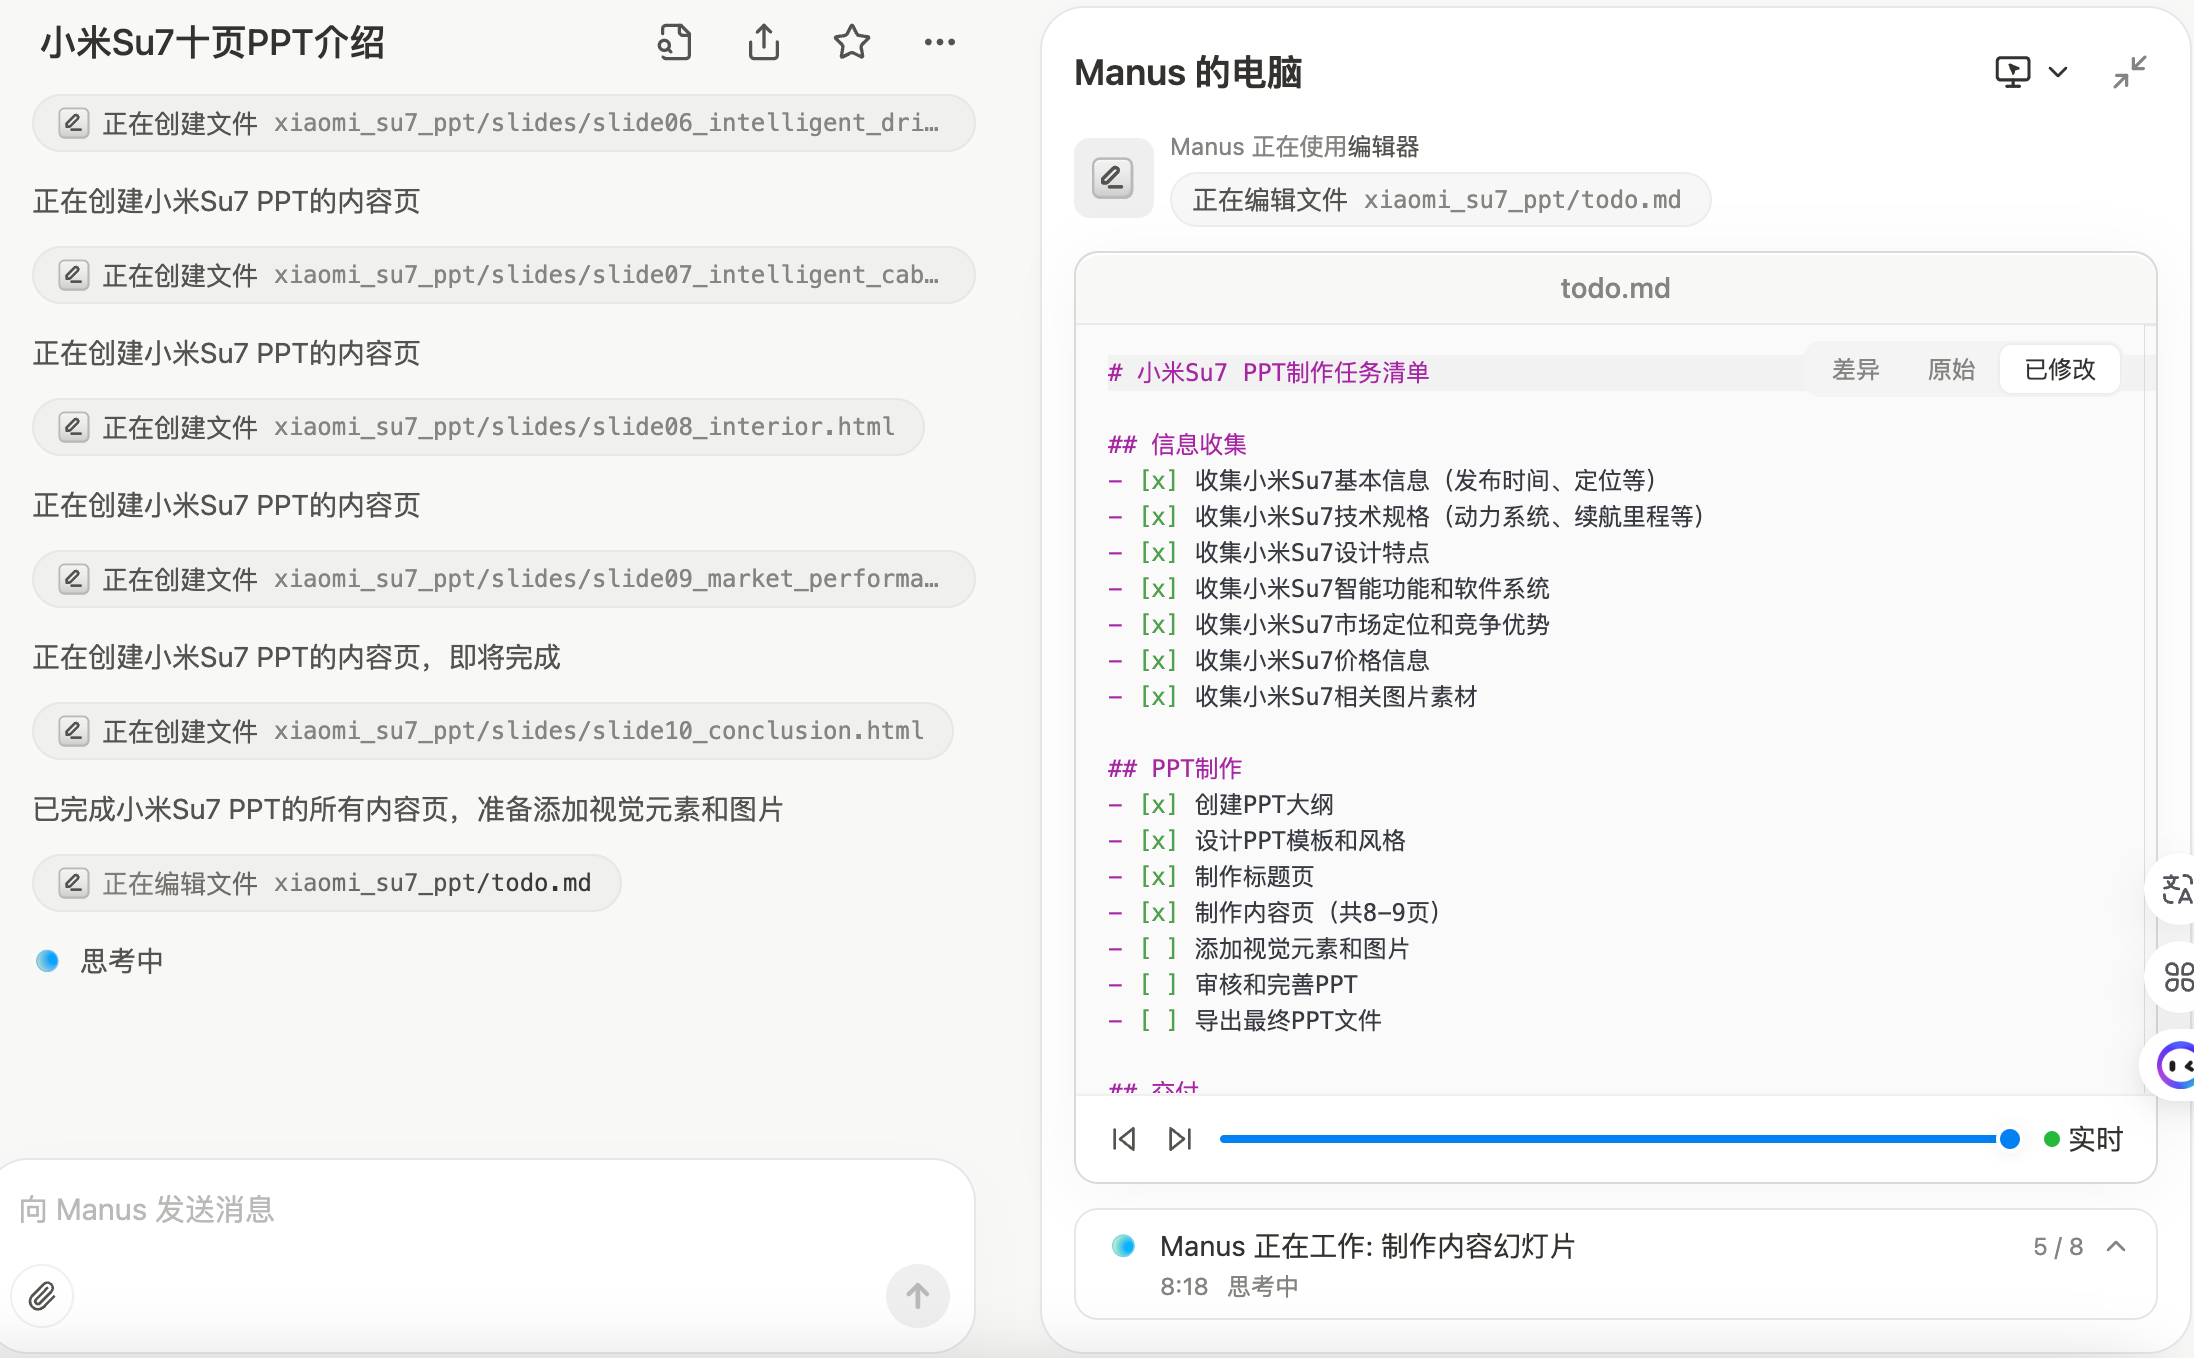Click pencil icon on slide10_conclusion chip
Viewport: 2194px width, 1358px height.
tap(73, 731)
